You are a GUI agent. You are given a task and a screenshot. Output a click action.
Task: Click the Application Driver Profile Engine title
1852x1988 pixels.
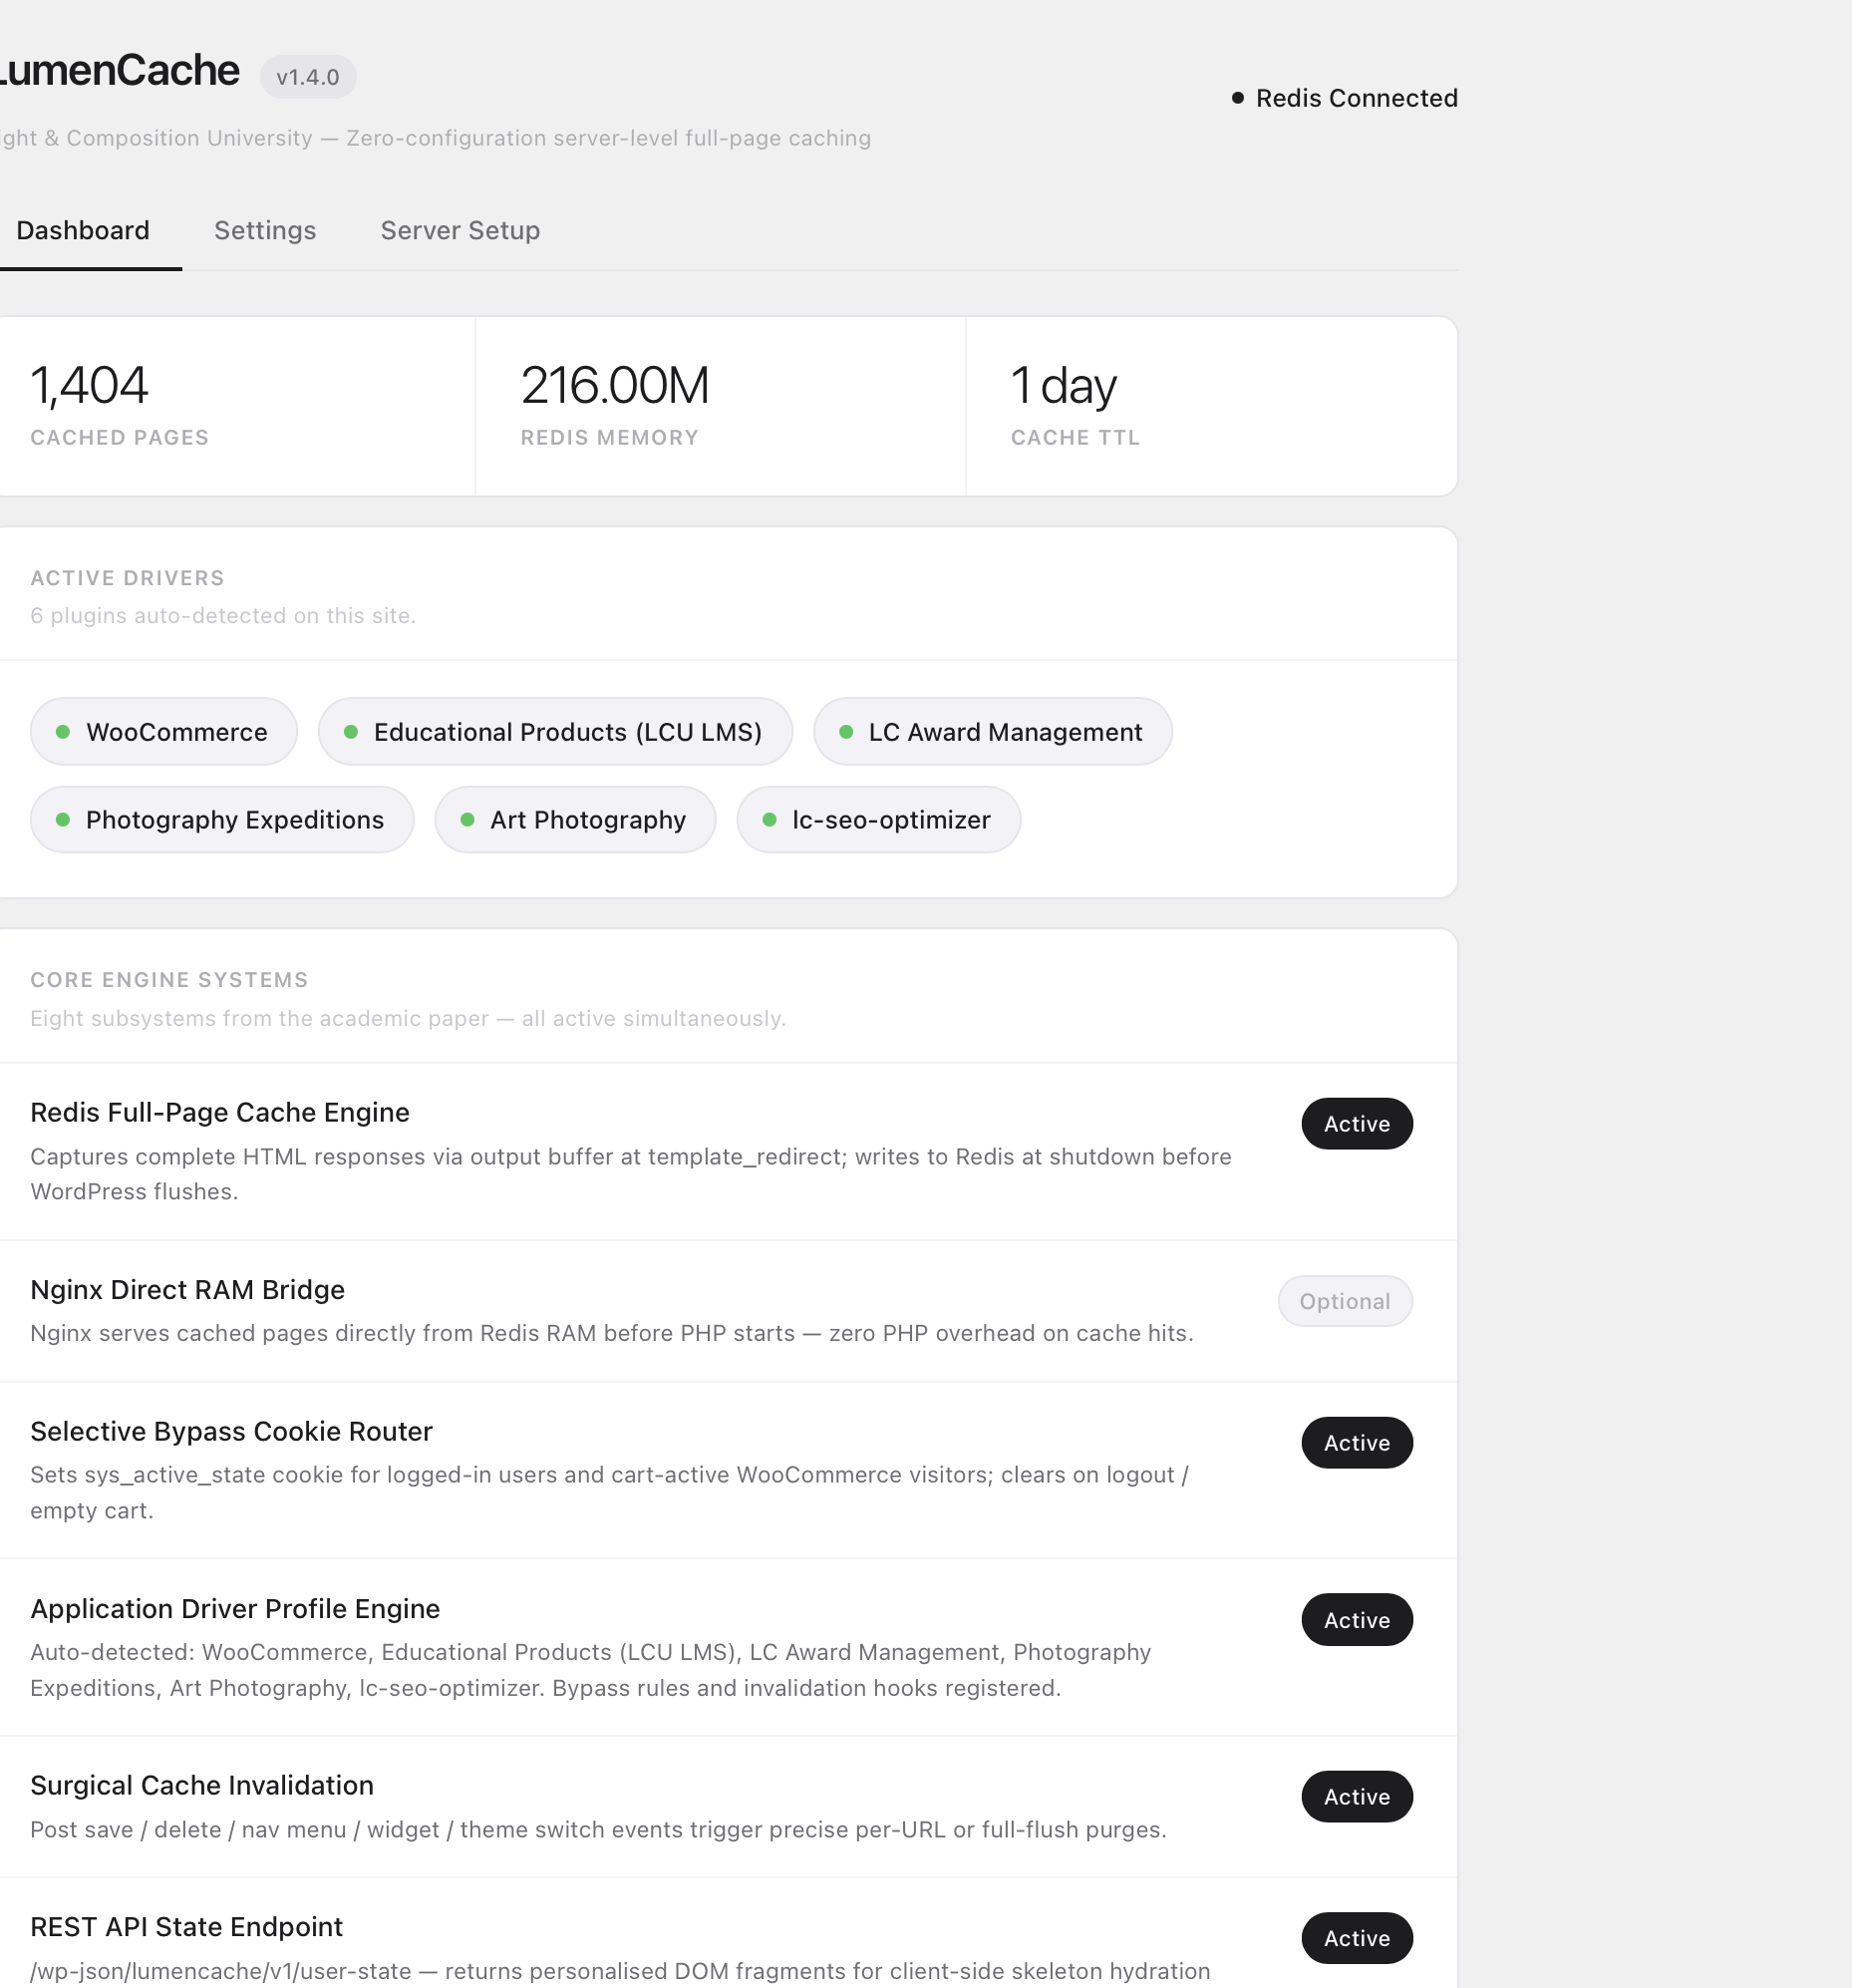(235, 1609)
